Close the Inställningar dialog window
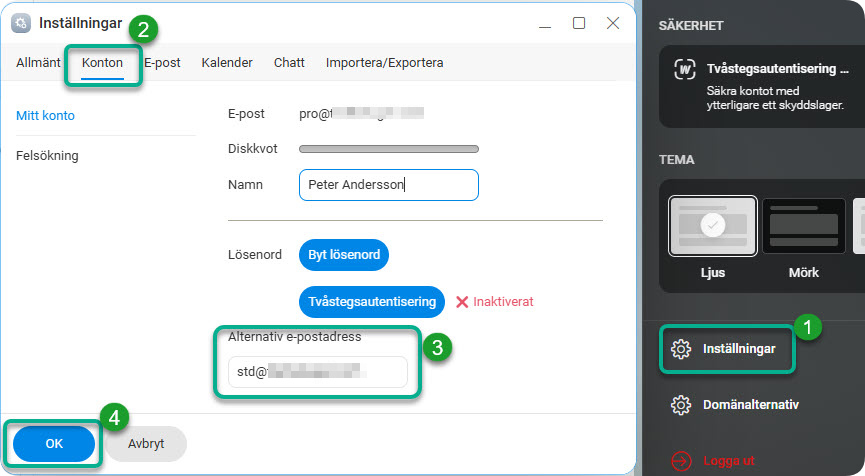This screenshot has height=476, width=865. coord(613,23)
